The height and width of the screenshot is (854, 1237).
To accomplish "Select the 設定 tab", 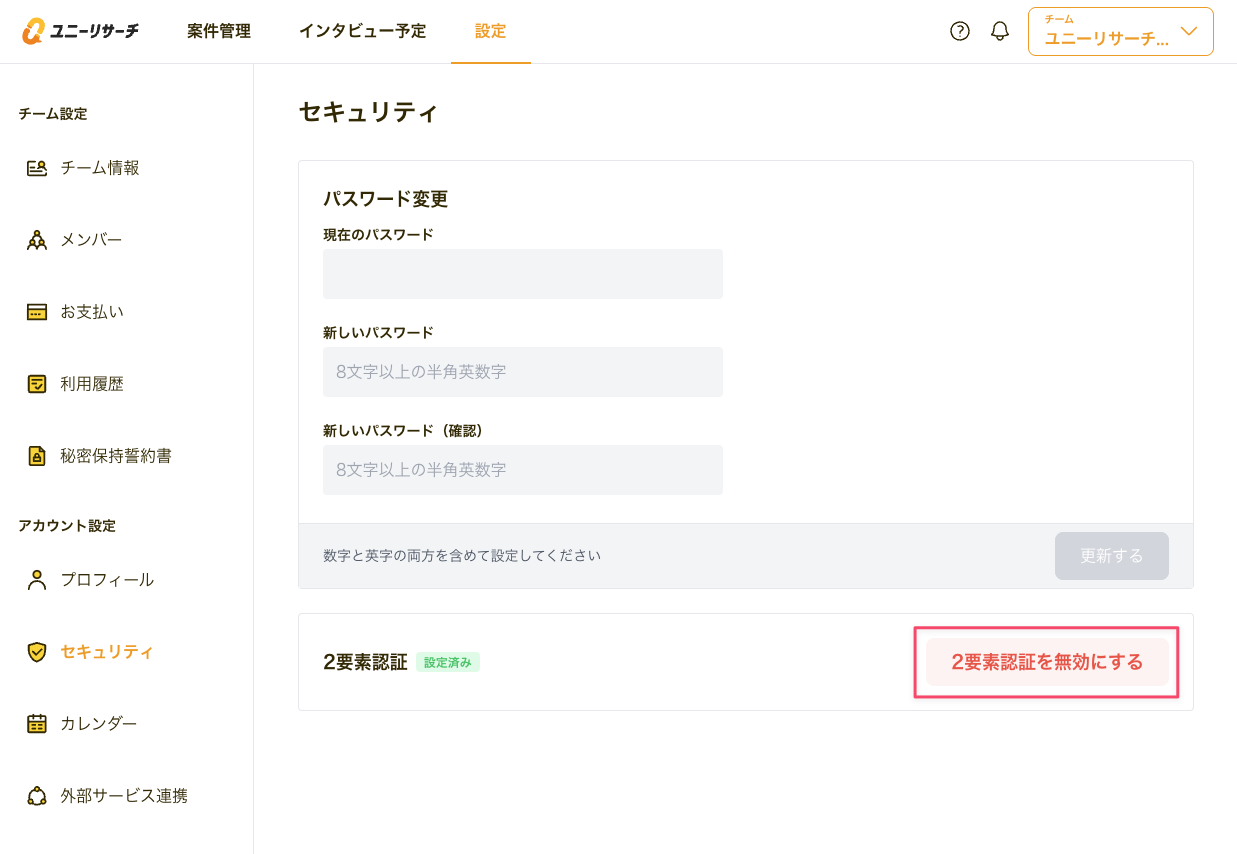I will point(490,31).
